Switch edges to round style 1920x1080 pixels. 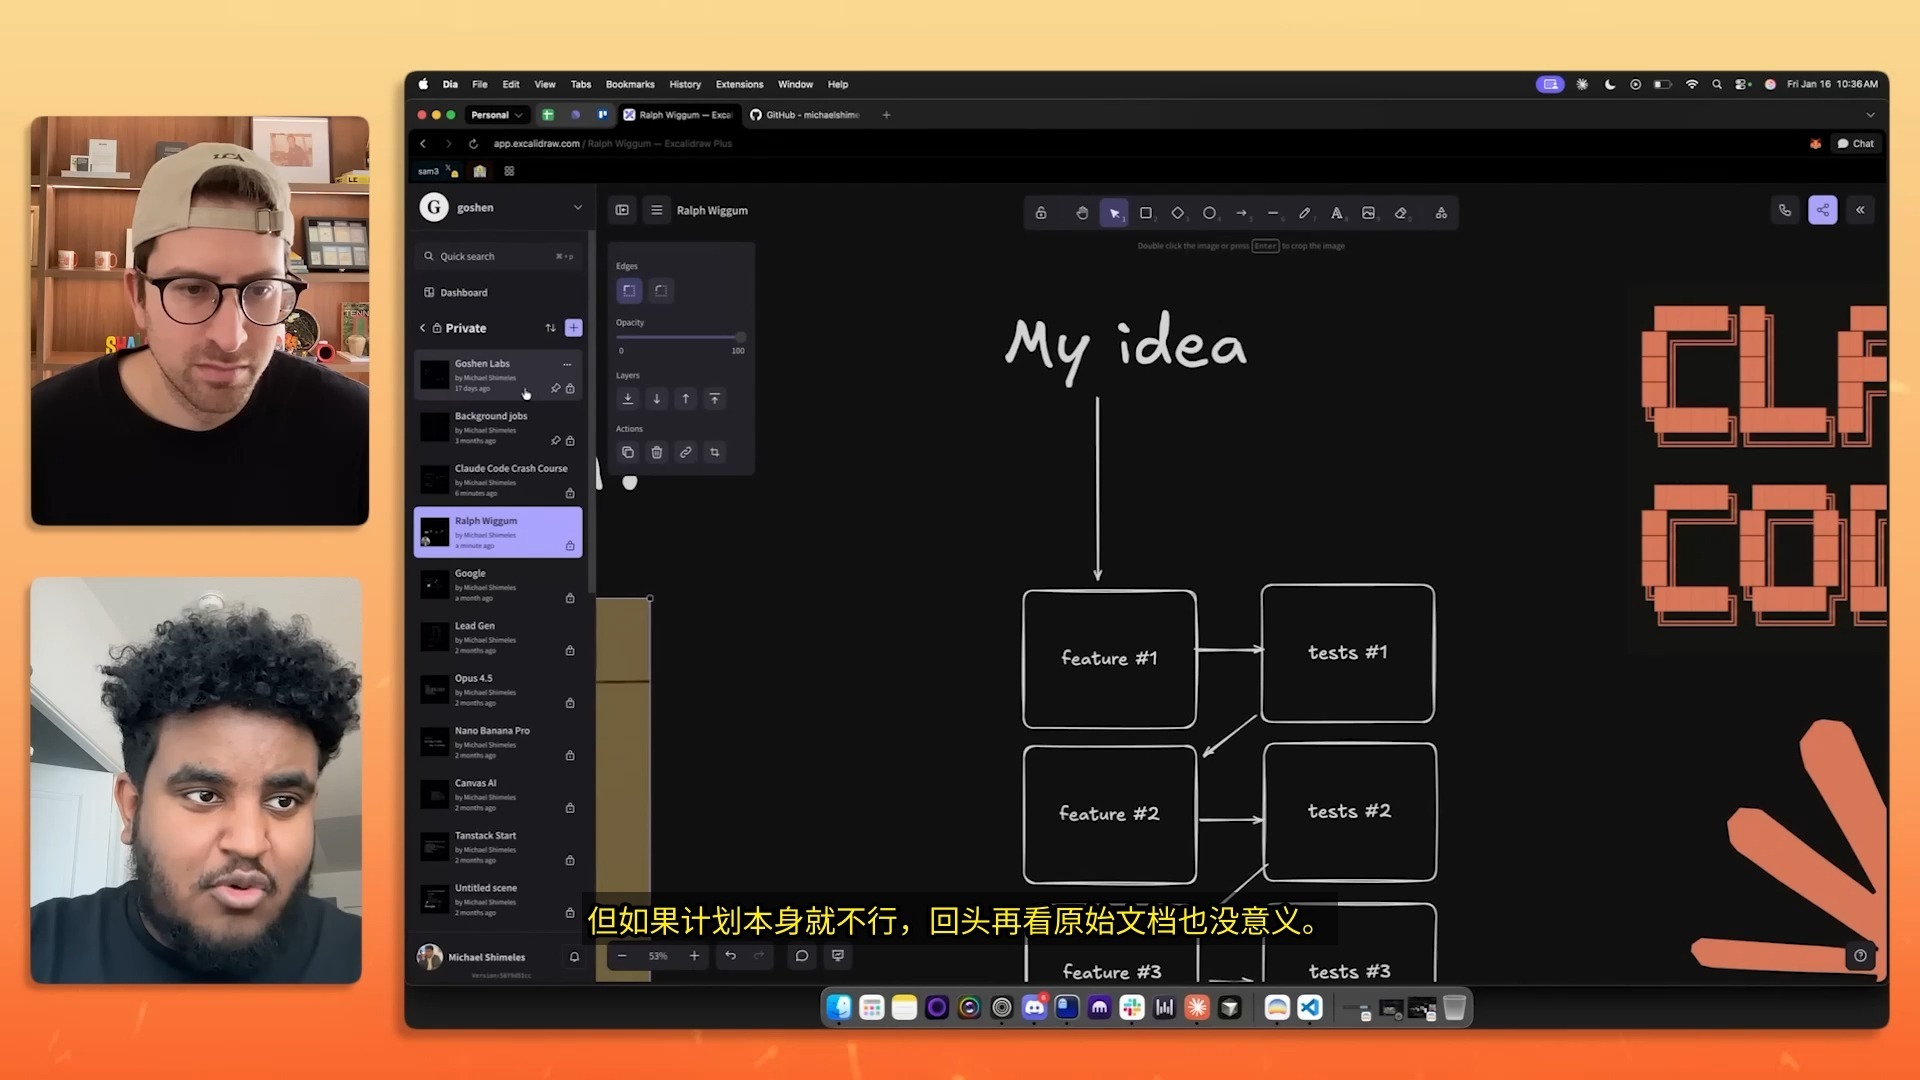tap(660, 291)
